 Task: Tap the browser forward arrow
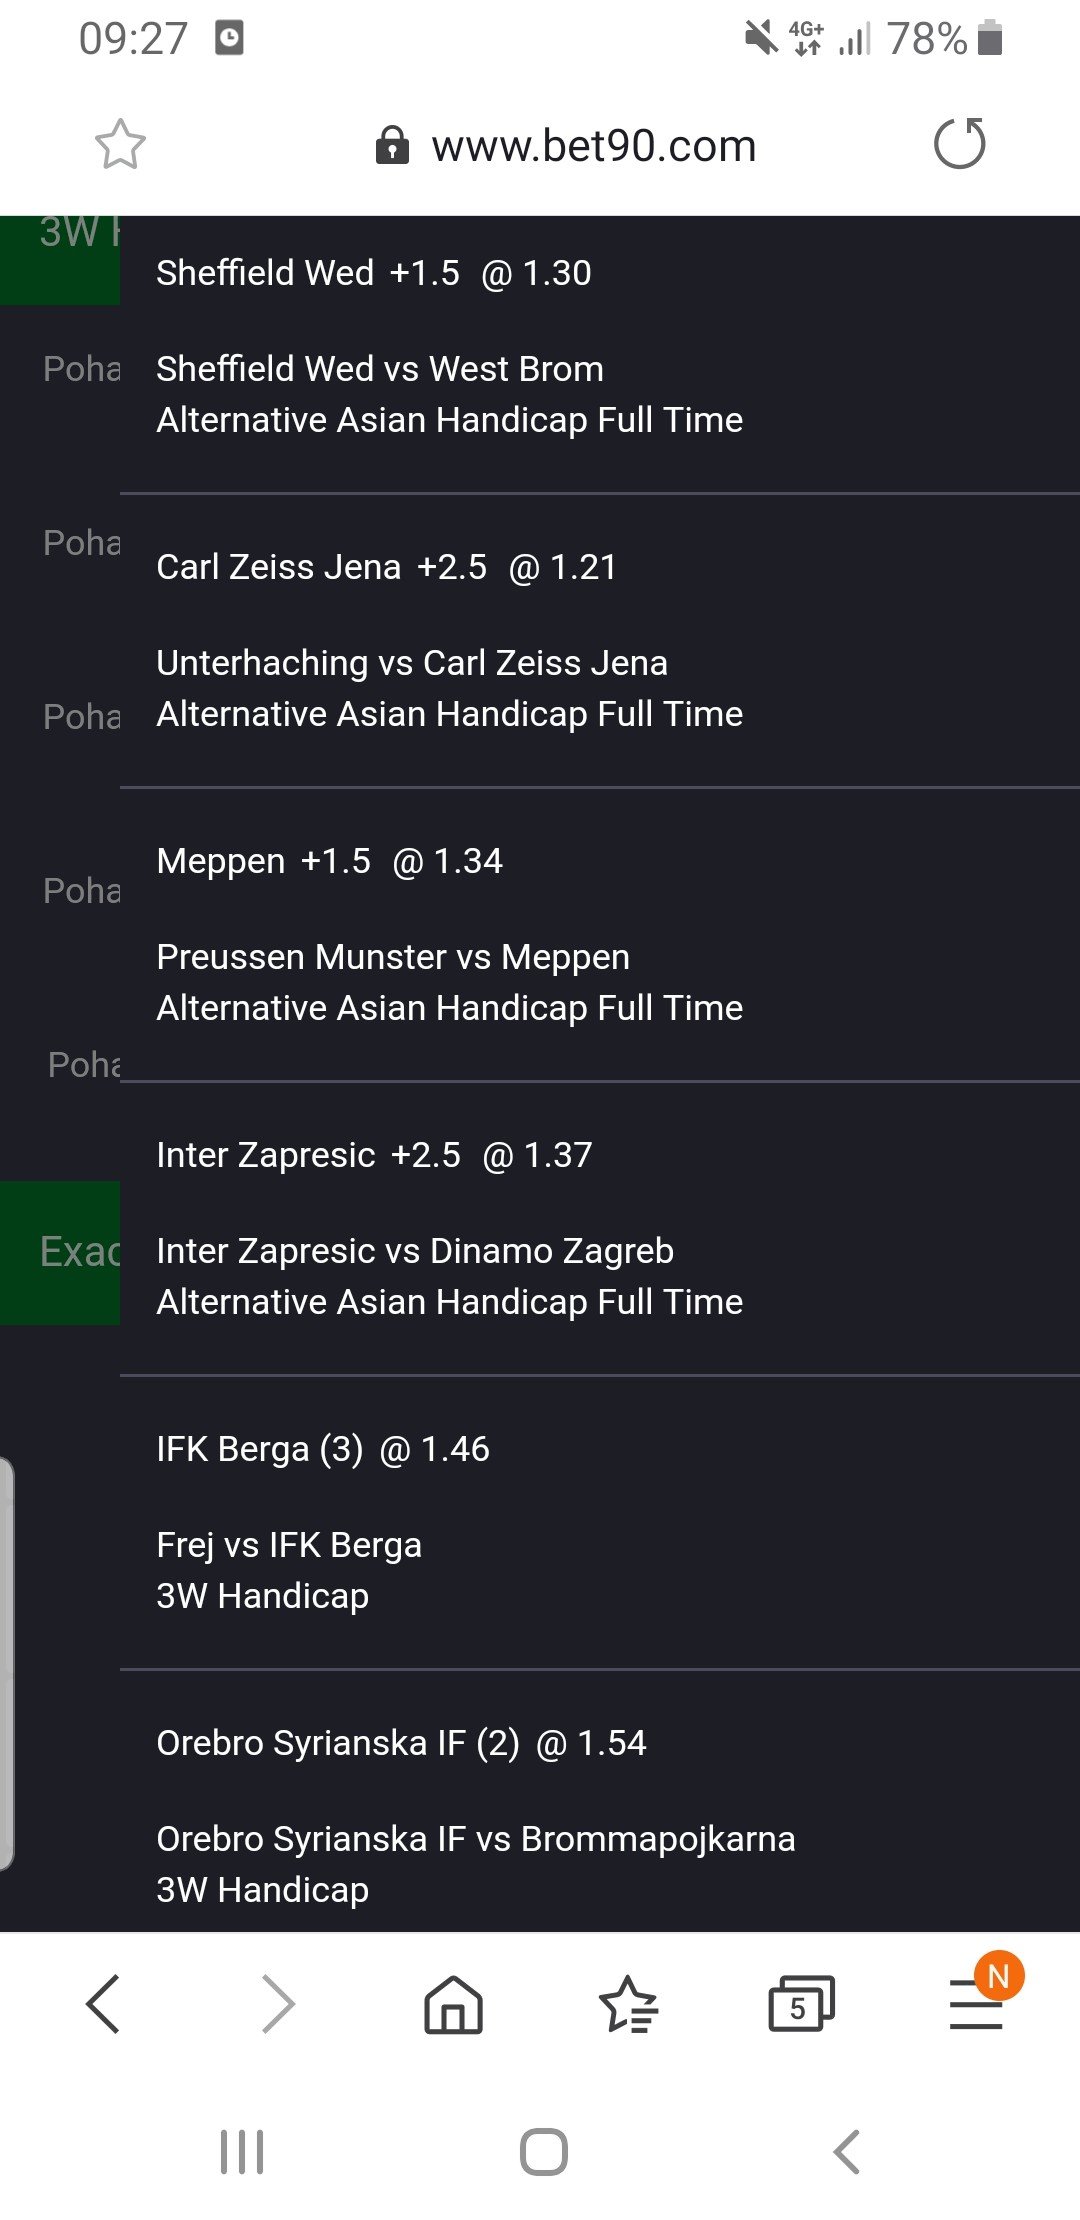click(x=278, y=2004)
